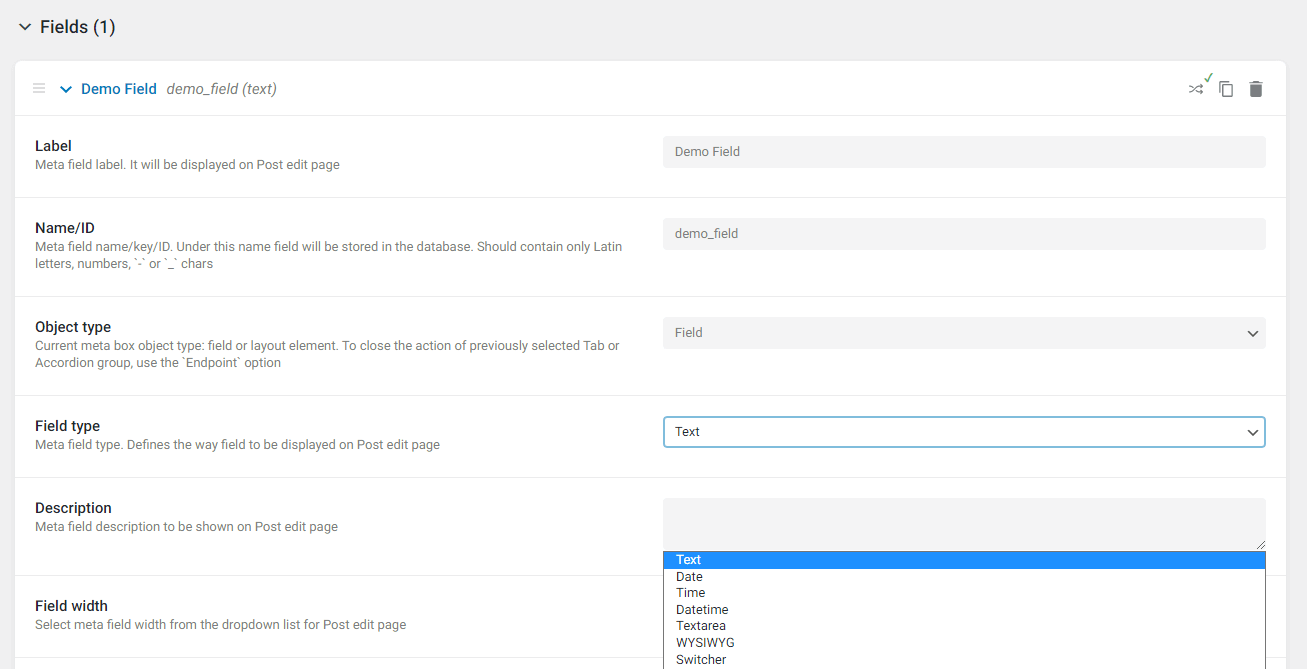Click the Demo Field title link
The width and height of the screenshot is (1307, 669).
[119, 89]
